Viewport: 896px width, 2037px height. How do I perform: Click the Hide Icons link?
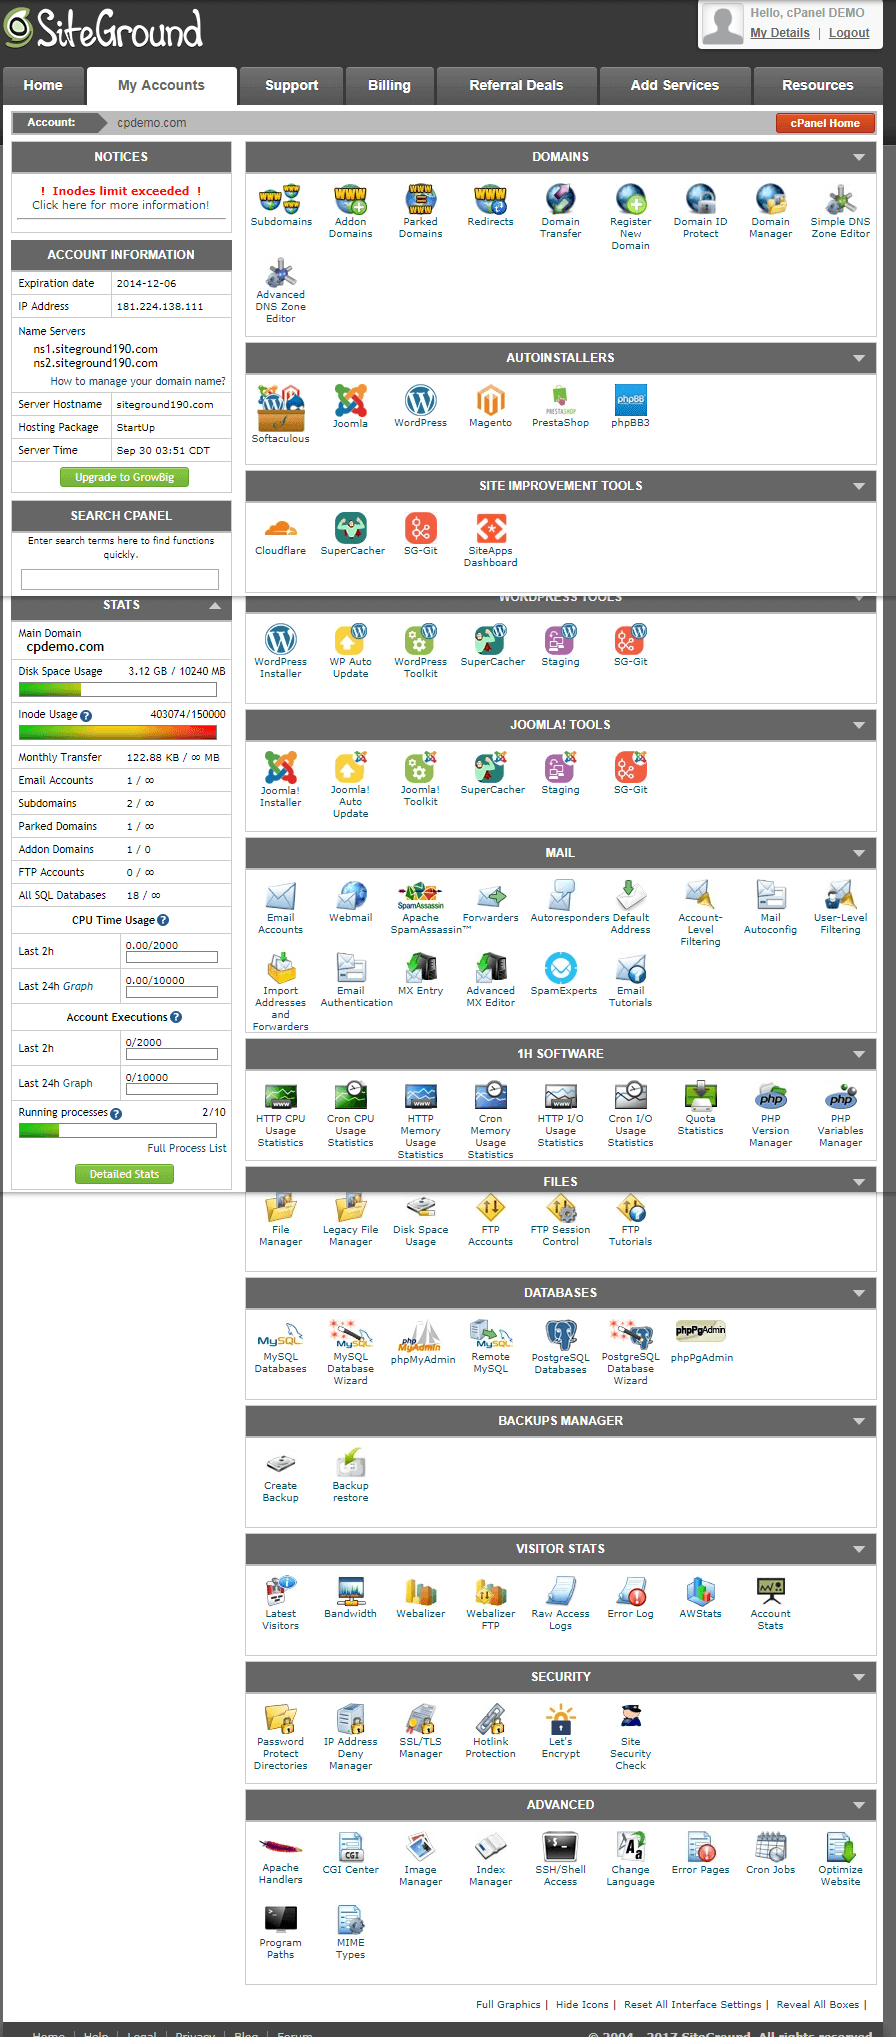[582, 2004]
